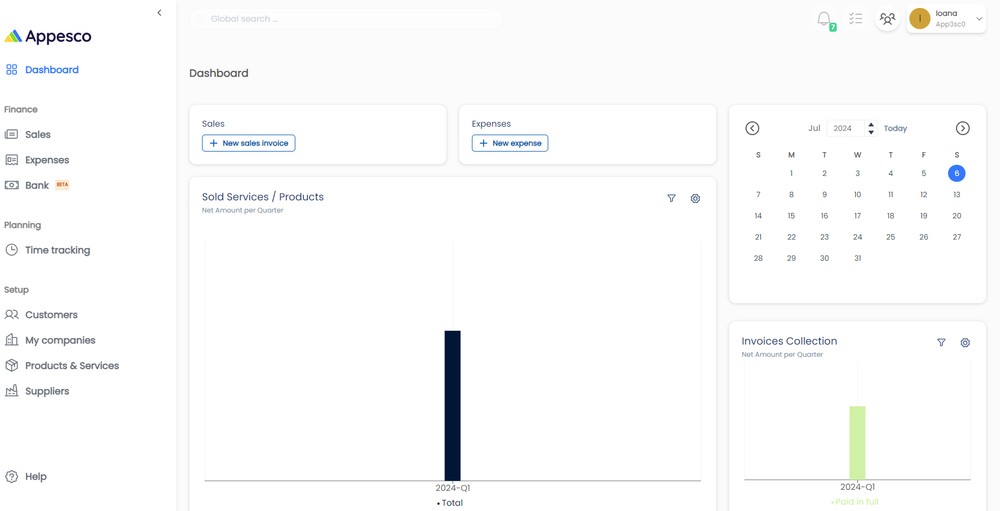Decrease the calendar year with down arrow
Image resolution: width=1000 pixels, height=511 pixels.
point(871,132)
